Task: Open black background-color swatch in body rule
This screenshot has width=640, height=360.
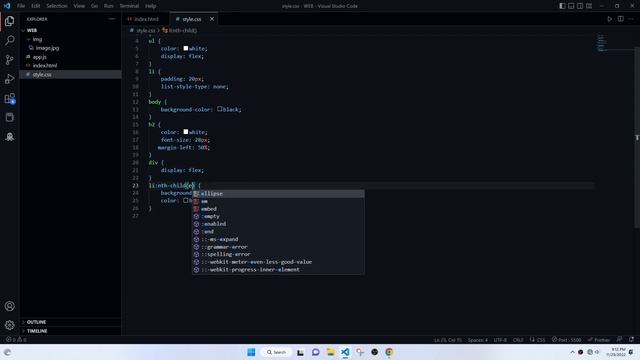Action: click(220, 109)
